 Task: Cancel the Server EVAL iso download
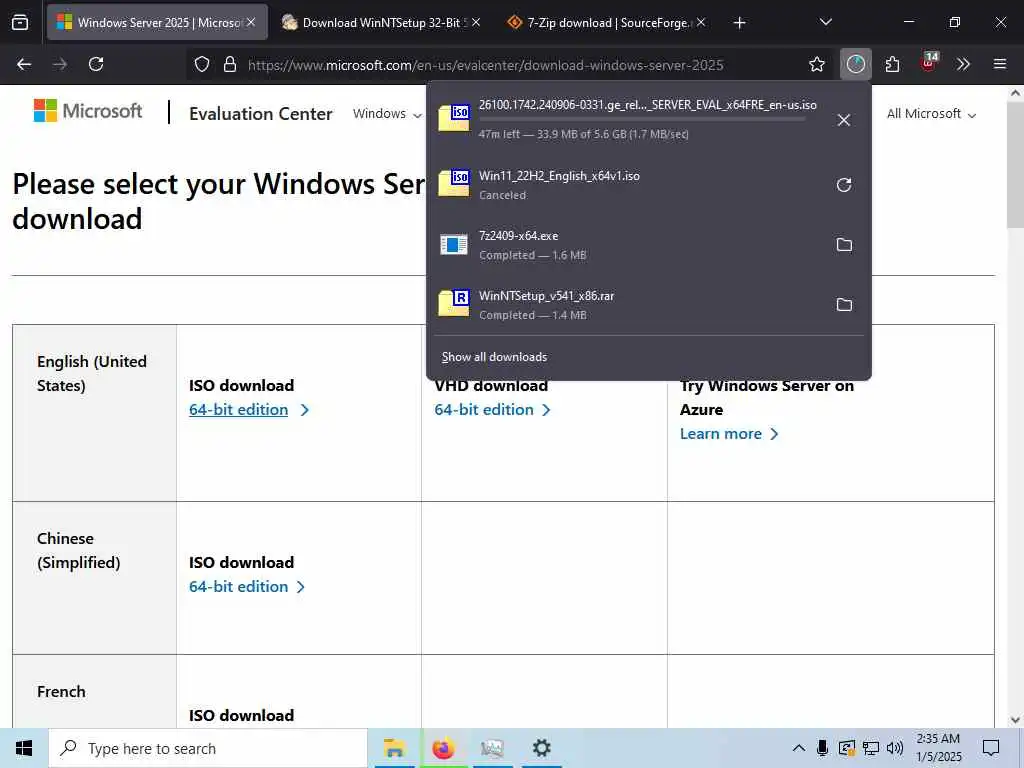tap(844, 120)
